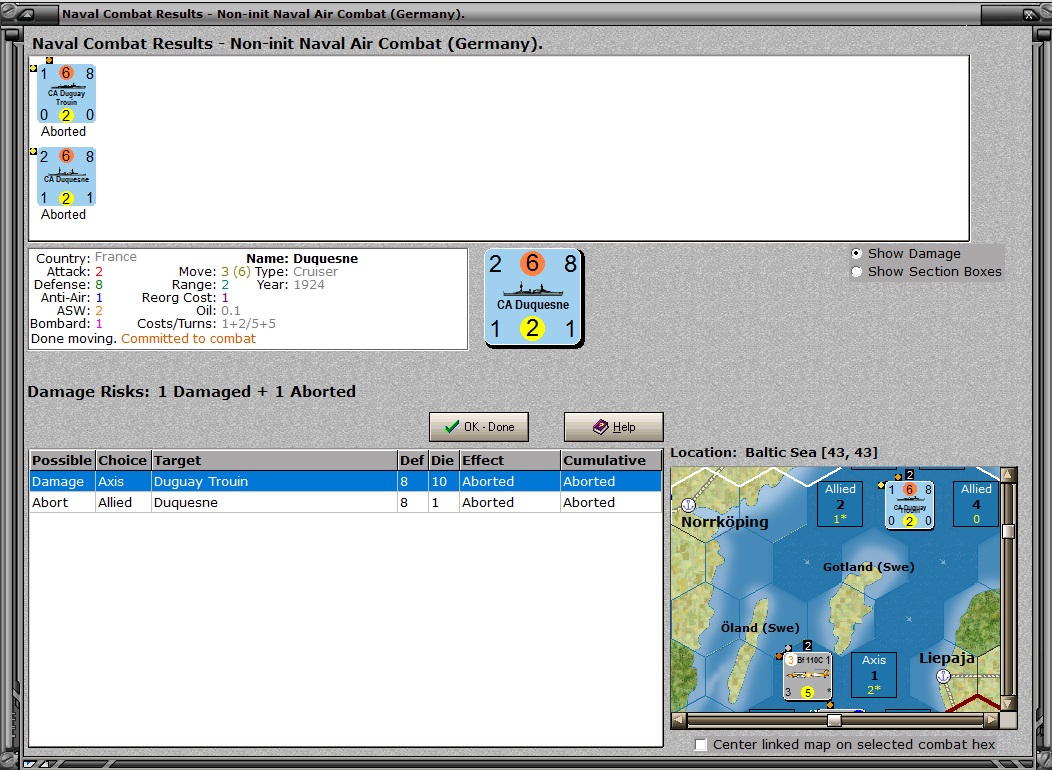Click the Cumulative column header
Screen dimensions: 1052x770
click(x=611, y=460)
